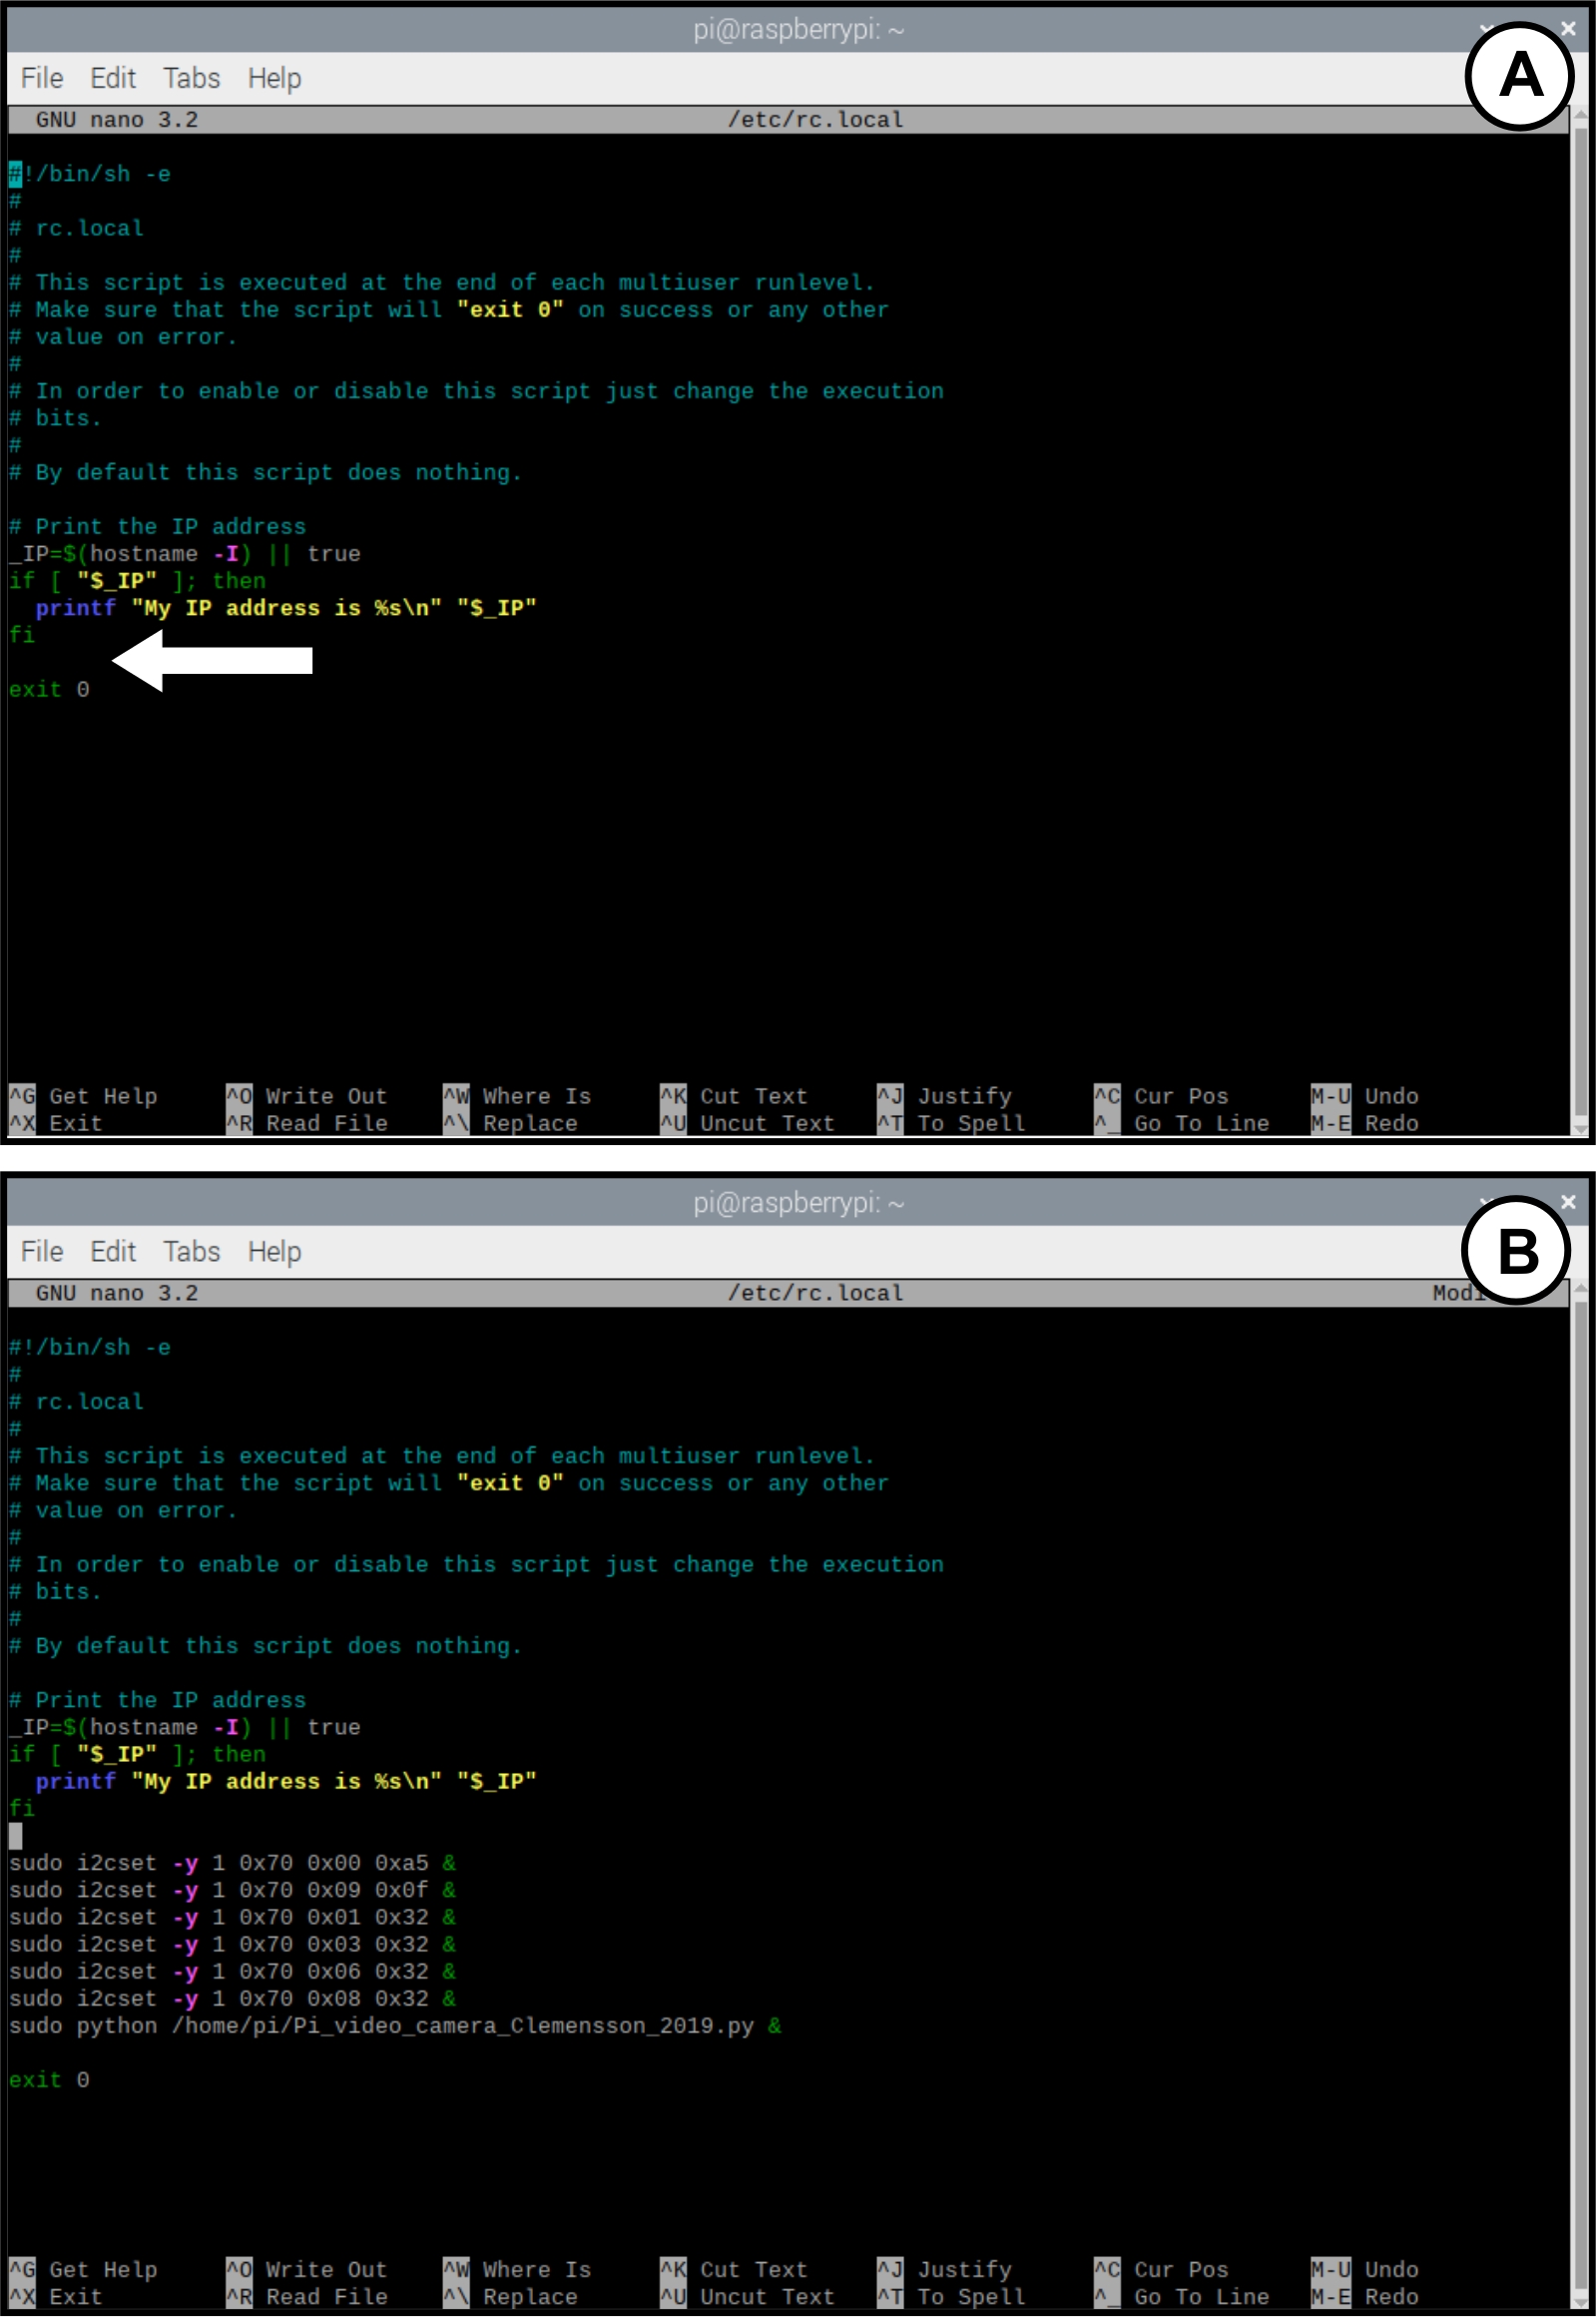Viewport: 1596px width, 2317px height.
Task: Click the bottom window's pi@raspberrypi title bar
Action: [798, 1203]
